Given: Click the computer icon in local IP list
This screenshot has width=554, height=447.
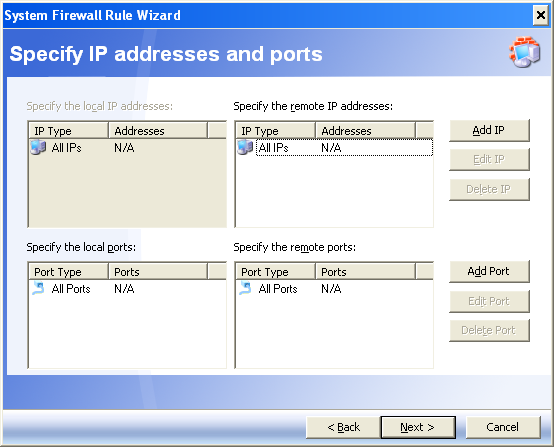Looking at the screenshot, I should (x=38, y=147).
